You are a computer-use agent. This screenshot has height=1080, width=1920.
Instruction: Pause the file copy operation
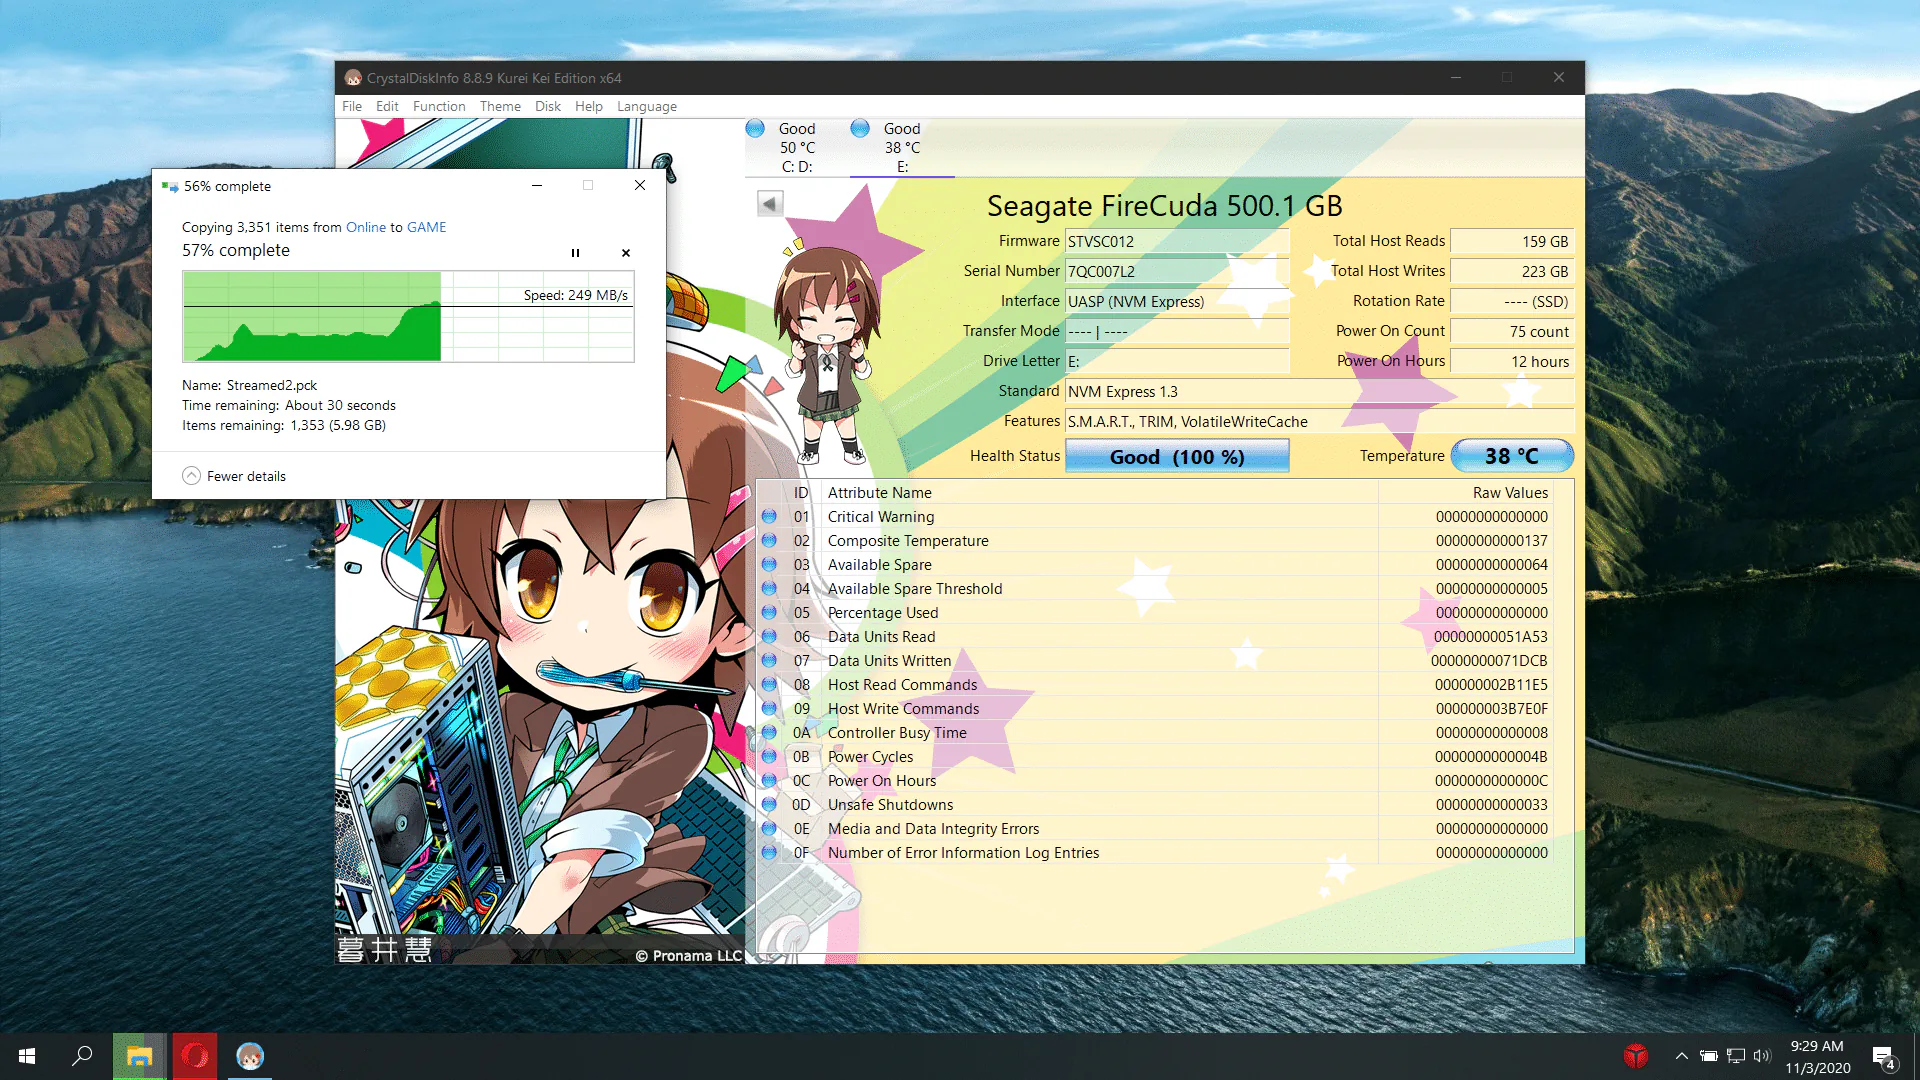coord(575,253)
